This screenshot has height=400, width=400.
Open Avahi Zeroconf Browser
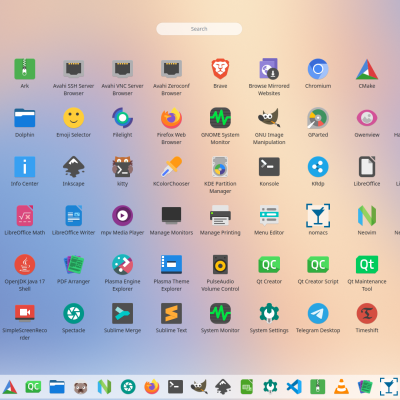pos(171,69)
